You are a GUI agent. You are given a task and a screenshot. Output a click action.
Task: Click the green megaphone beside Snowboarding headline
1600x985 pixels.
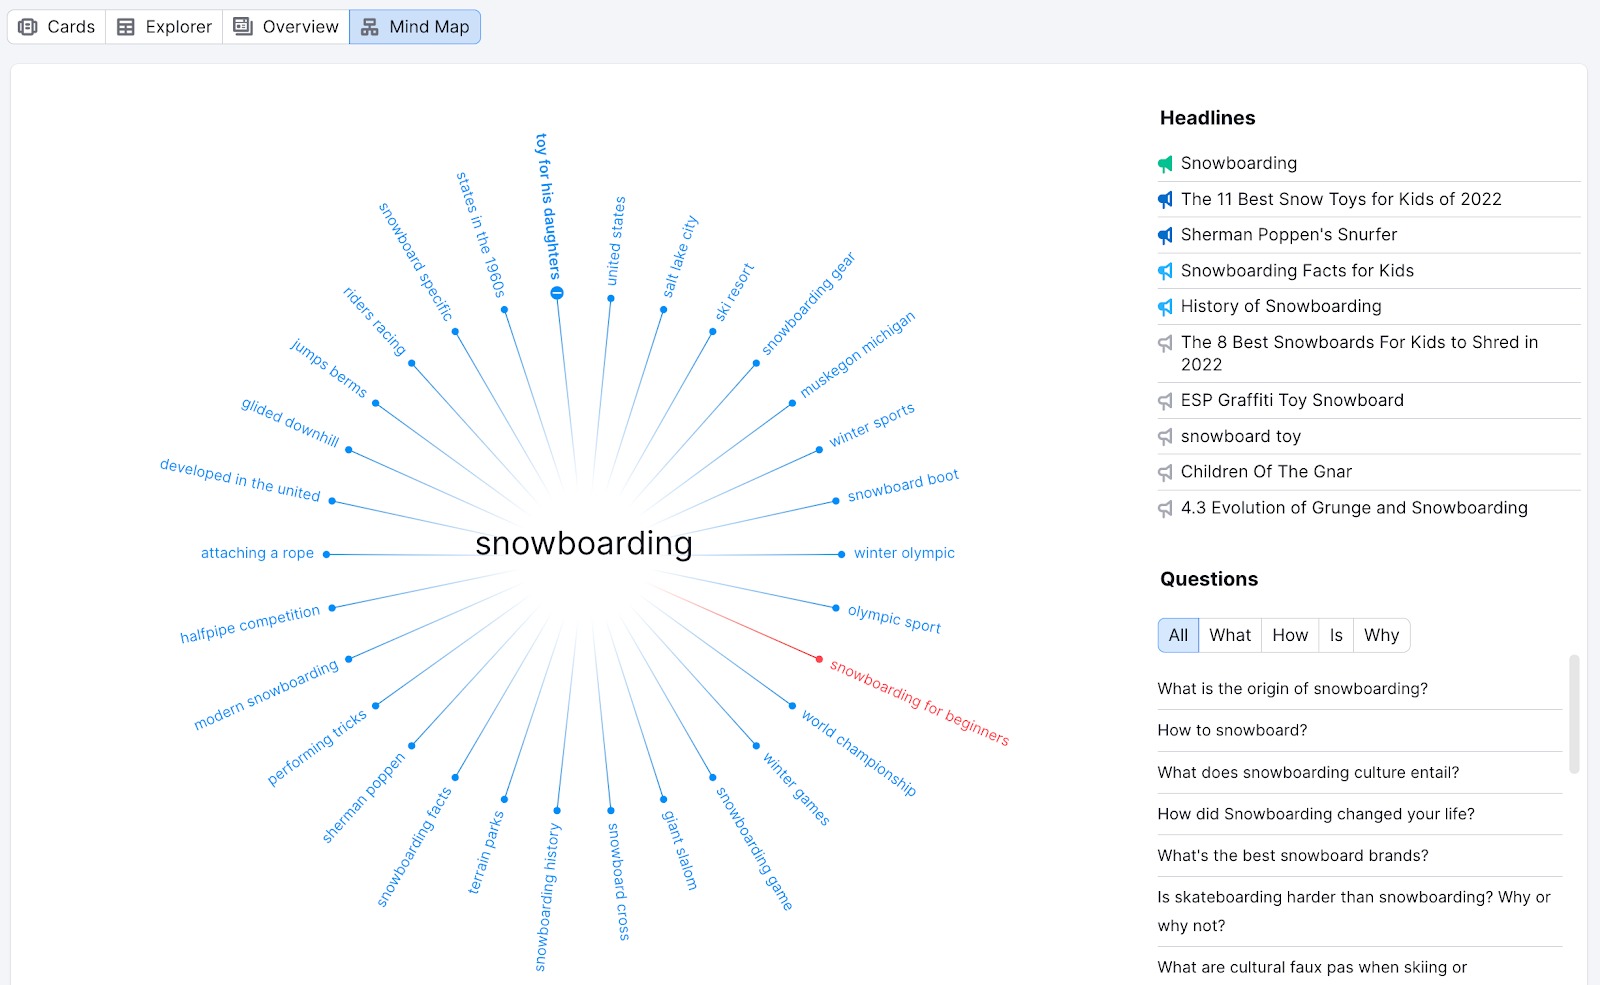[1165, 163]
